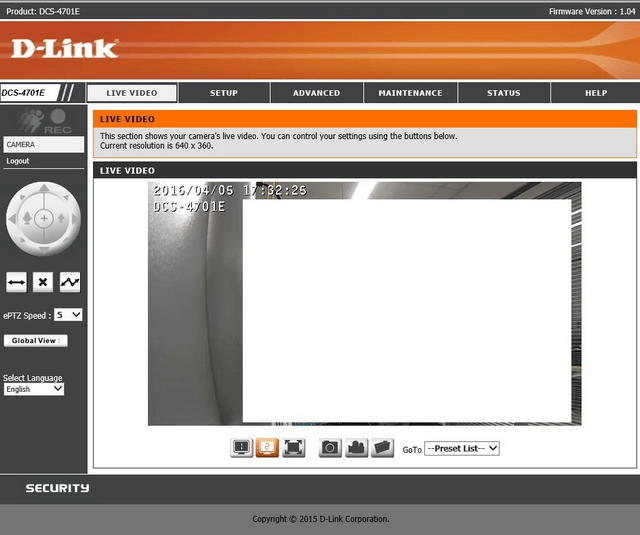The width and height of the screenshot is (640, 535).
Task: Click the Copyright 2015 D-Link Corporation text
Action: 321,519
